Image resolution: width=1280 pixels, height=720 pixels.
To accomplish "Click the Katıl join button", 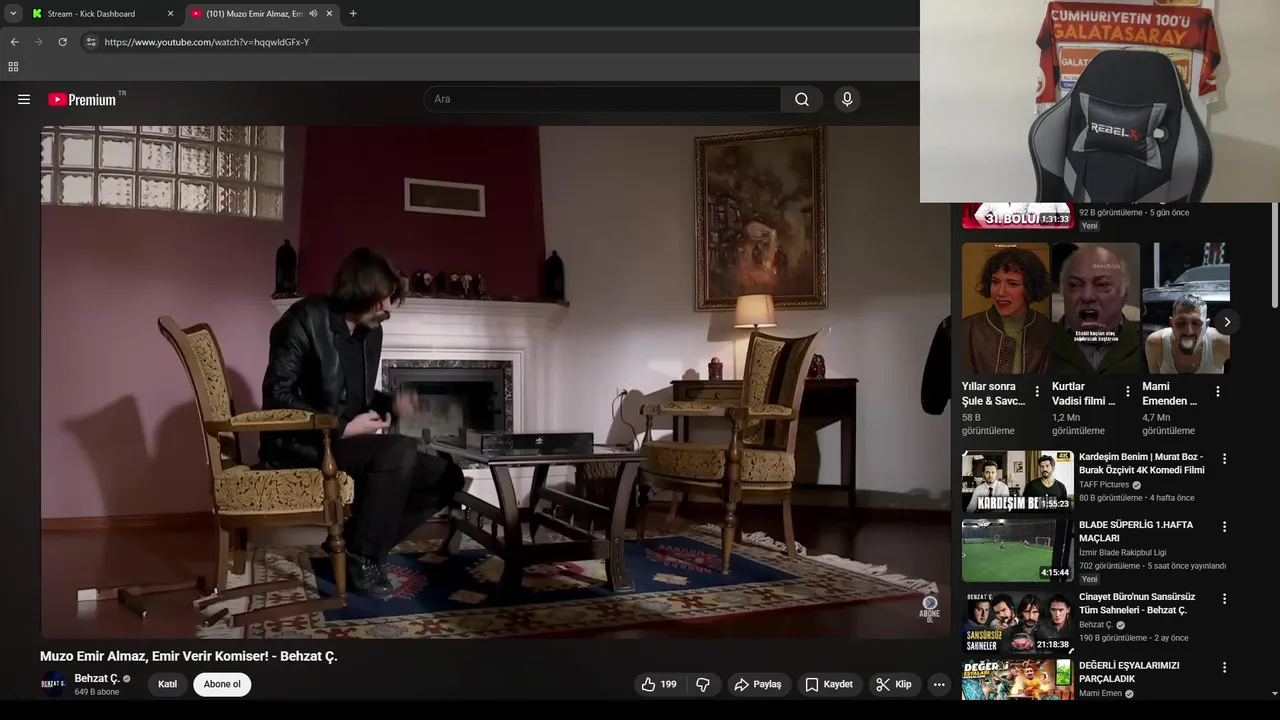I will (167, 684).
